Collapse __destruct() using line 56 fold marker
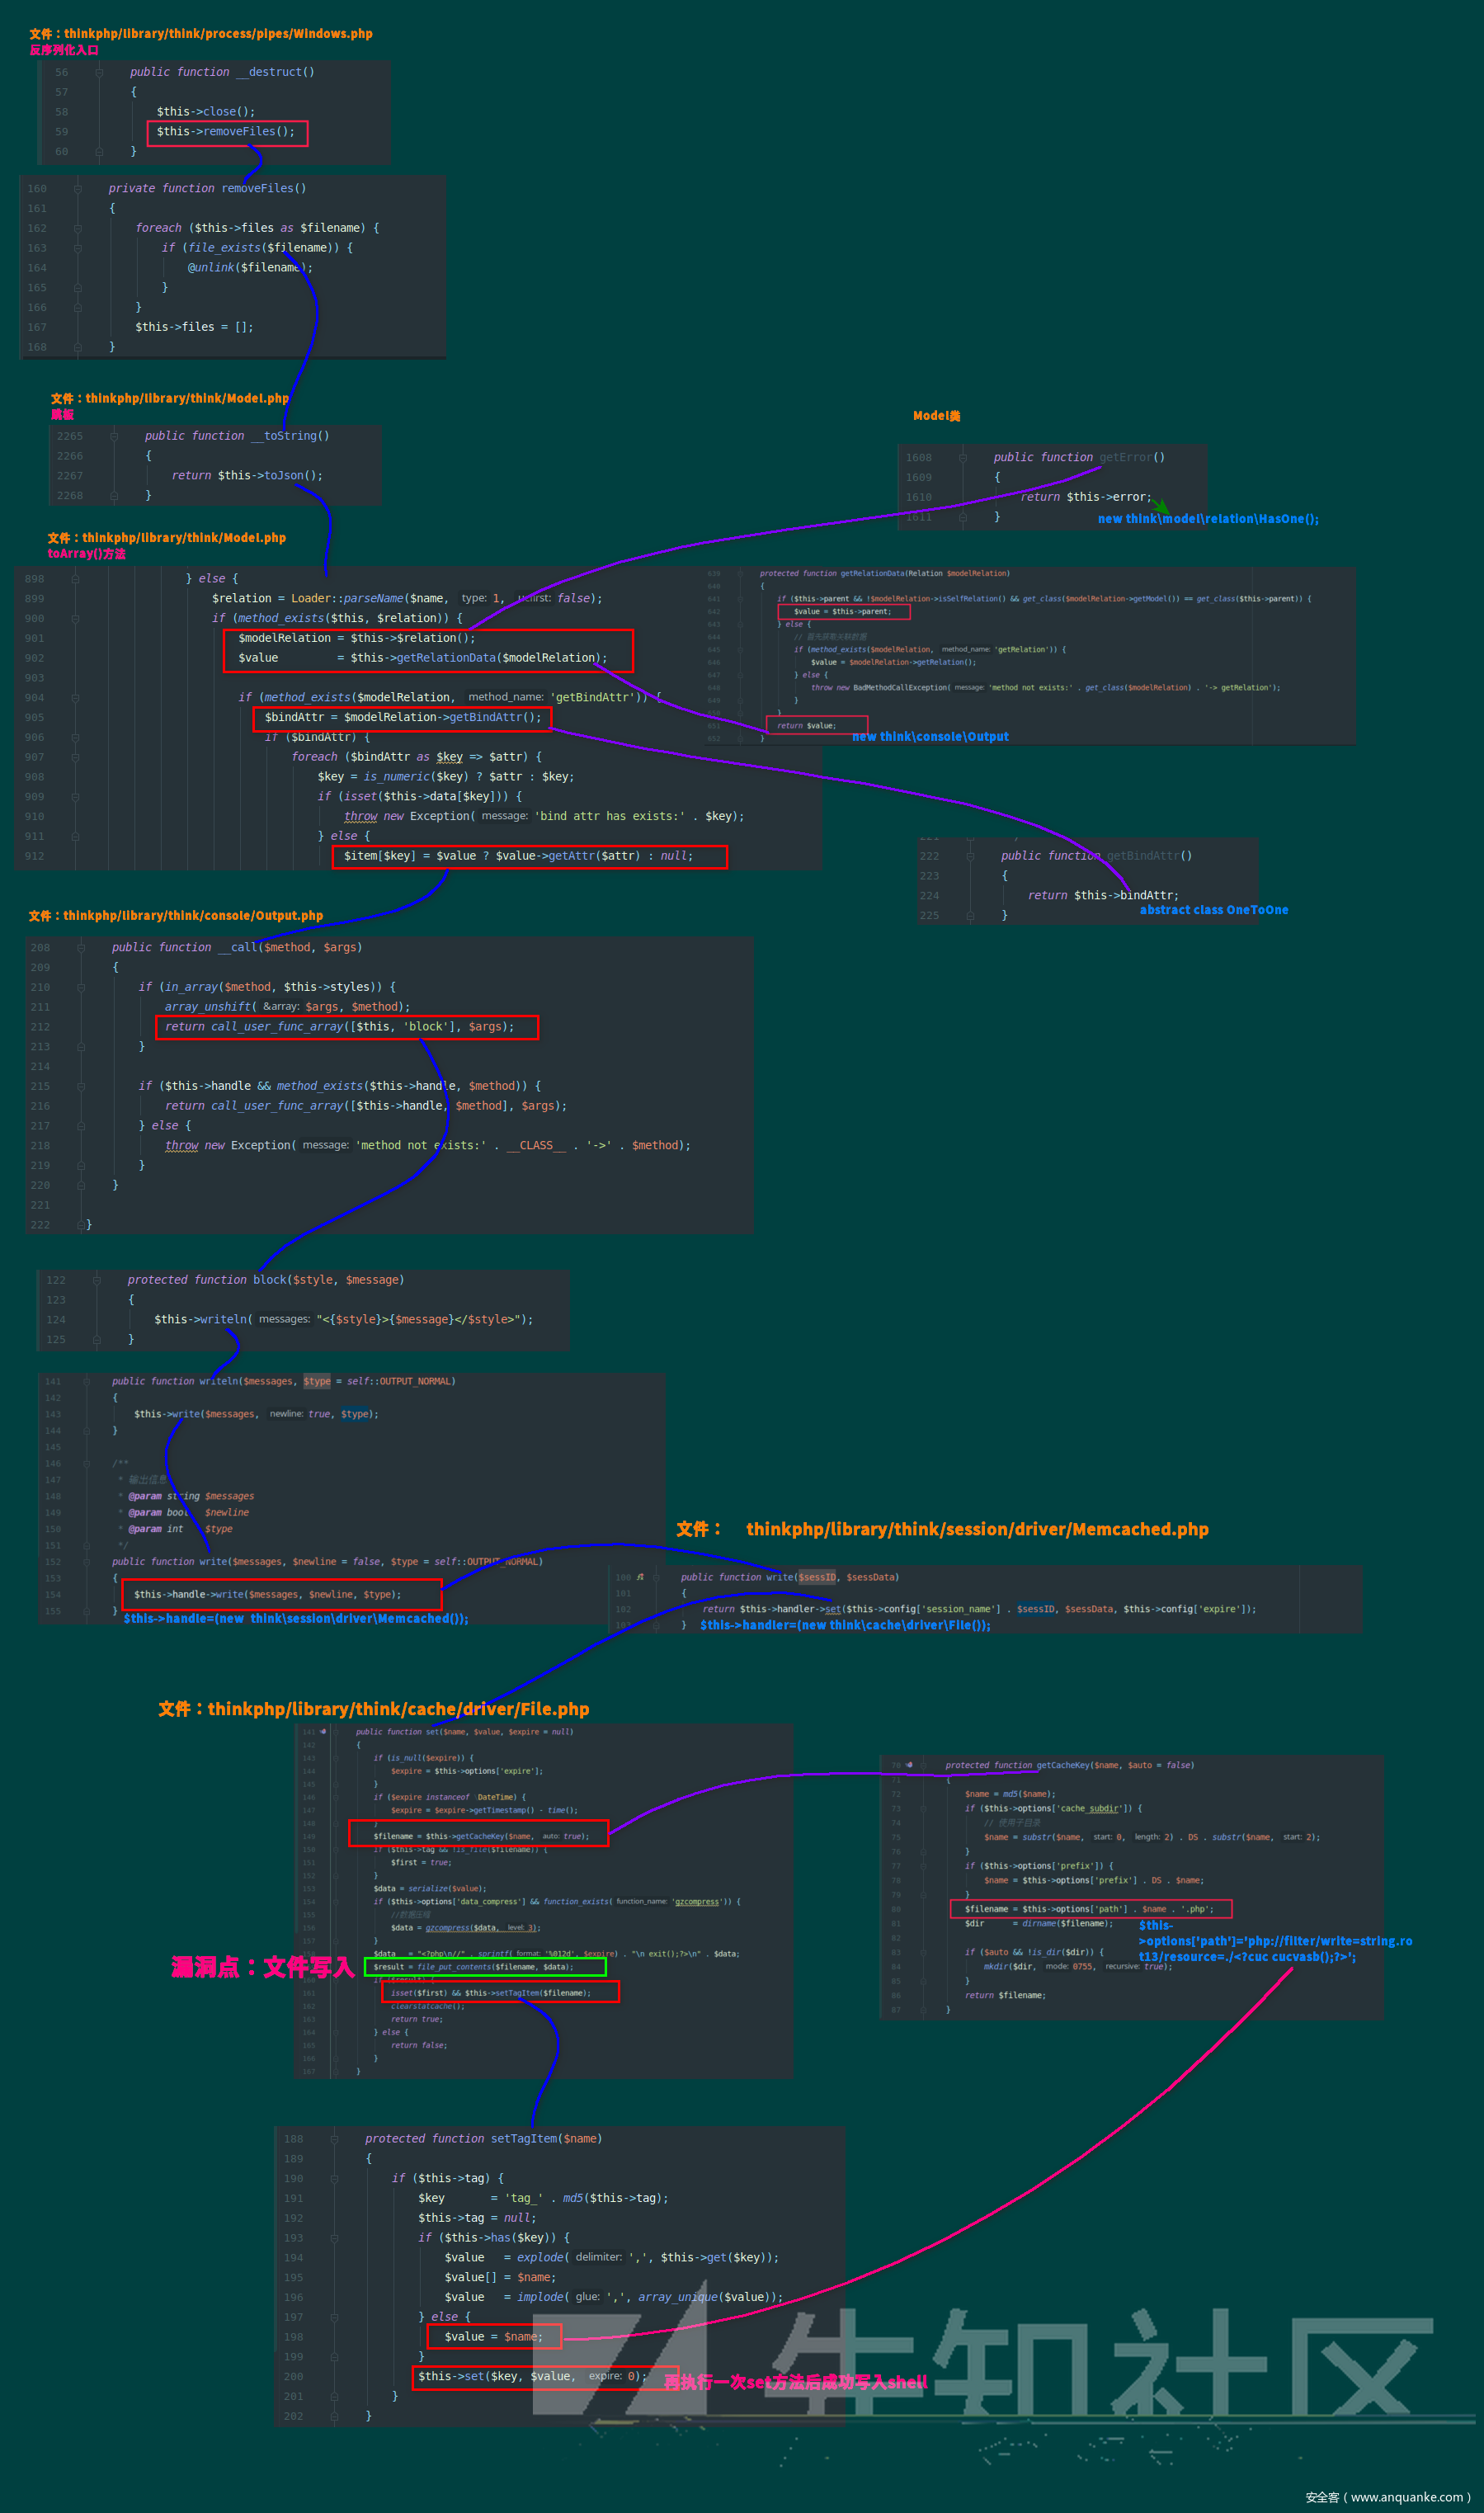Screen dimensions: 1484x2513 click(99, 72)
